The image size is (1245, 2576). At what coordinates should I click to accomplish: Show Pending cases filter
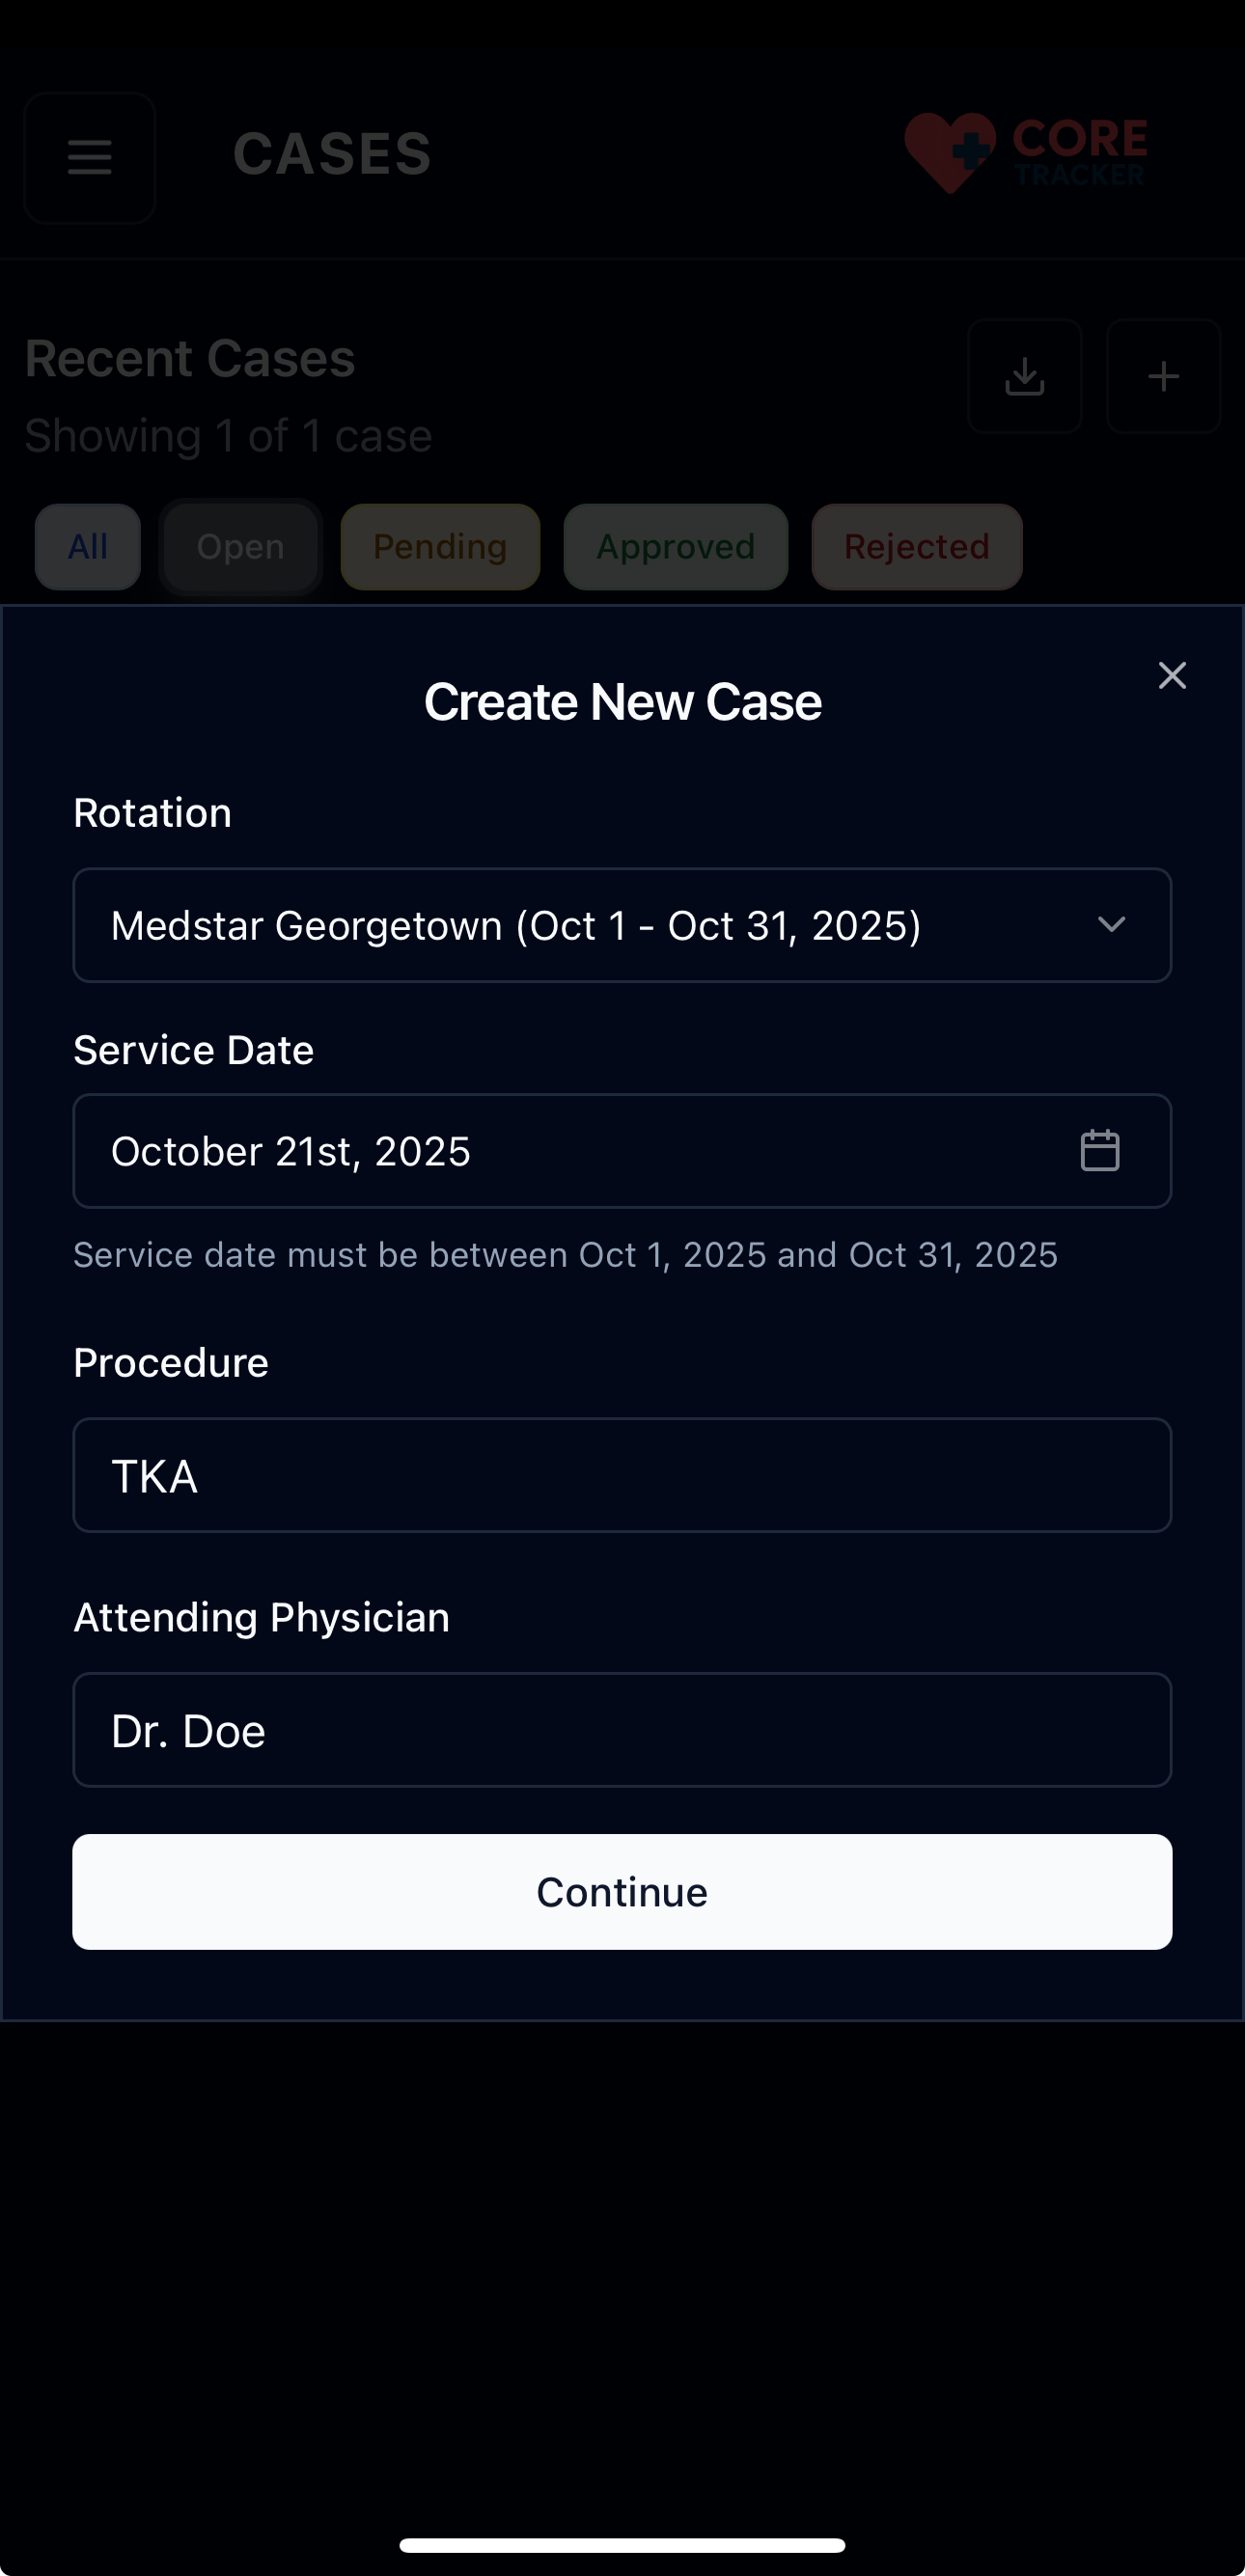440,547
